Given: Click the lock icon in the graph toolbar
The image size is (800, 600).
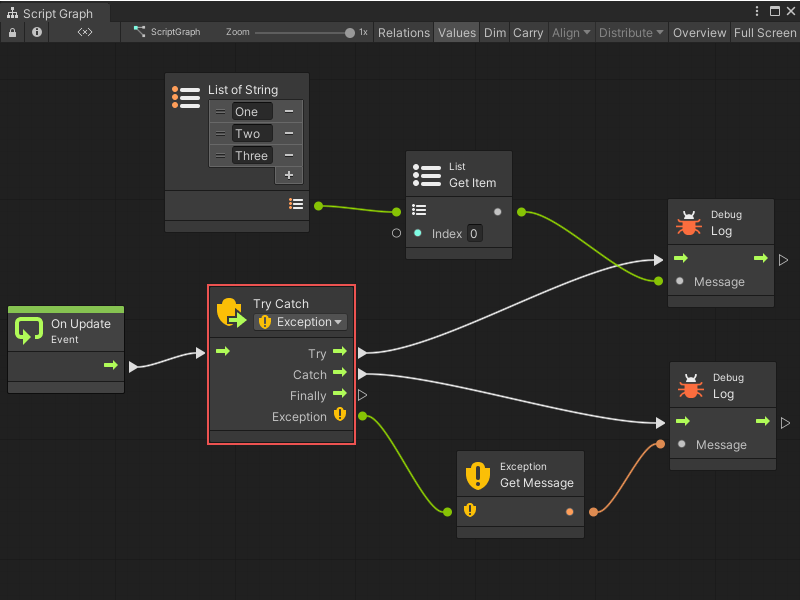Looking at the screenshot, I should click(x=11, y=32).
